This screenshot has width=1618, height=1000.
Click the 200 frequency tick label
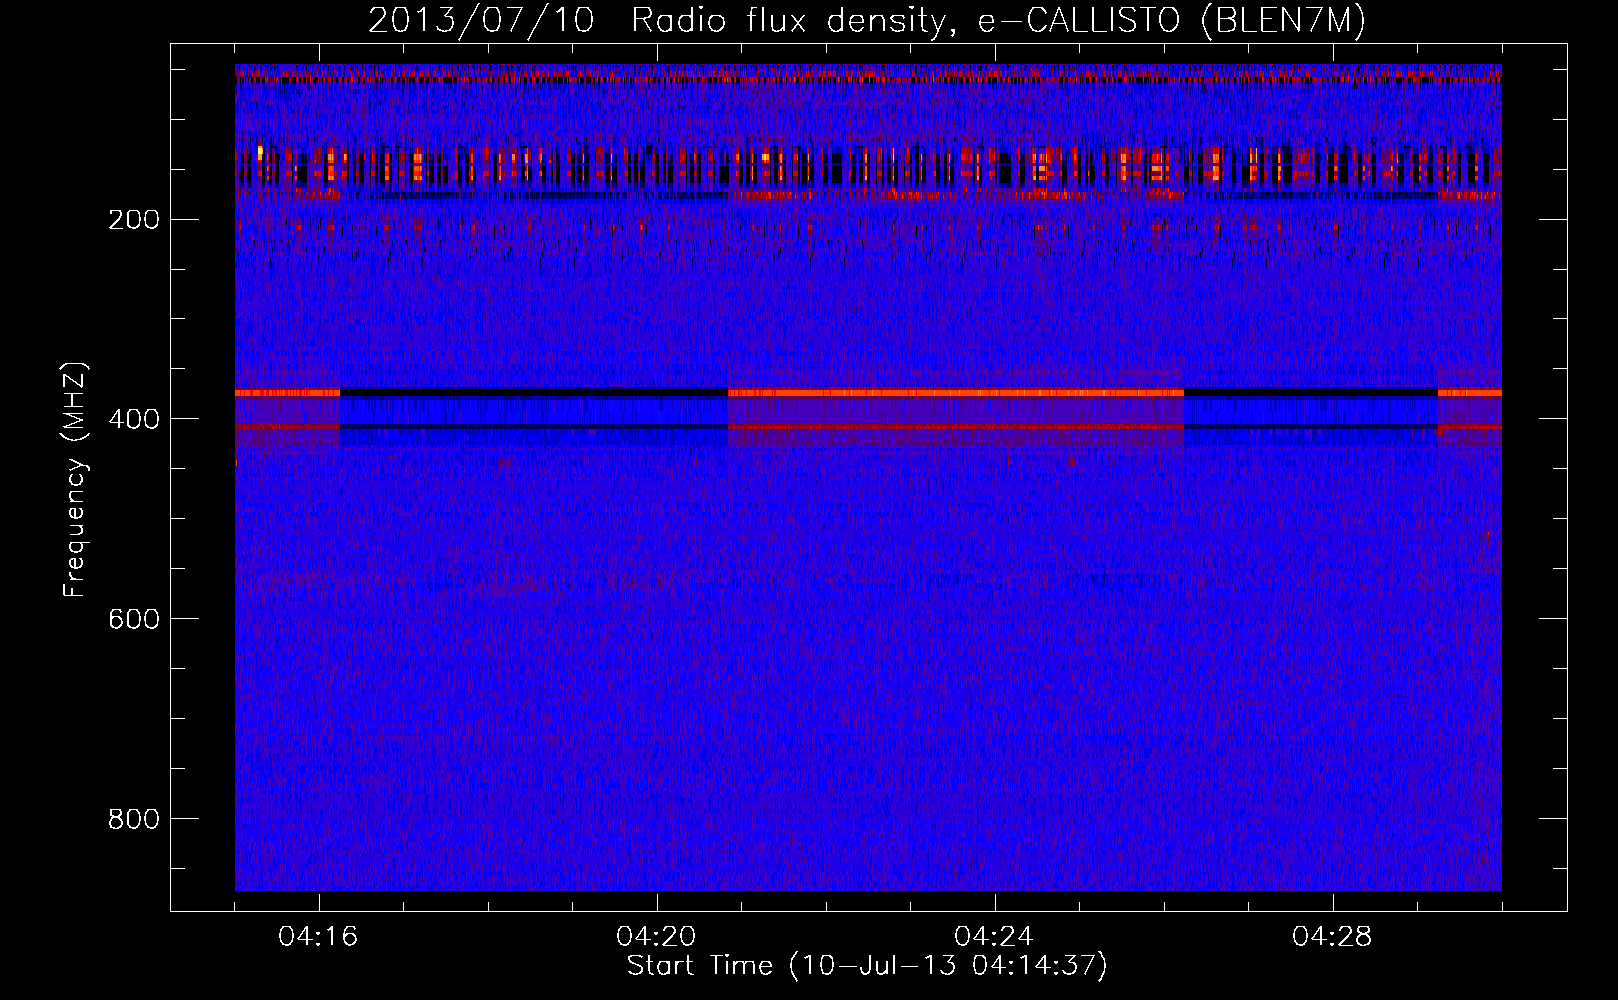click(134, 219)
